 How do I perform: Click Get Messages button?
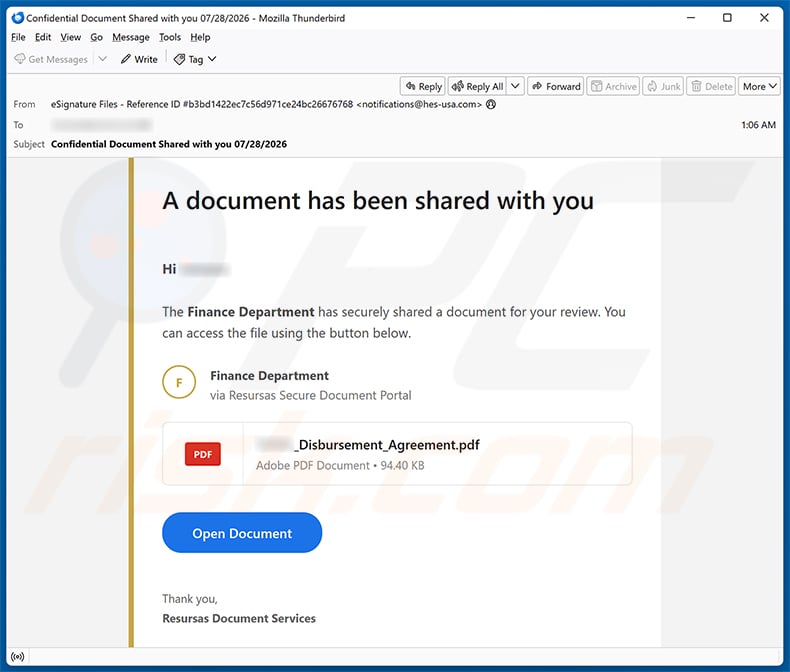pos(51,59)
